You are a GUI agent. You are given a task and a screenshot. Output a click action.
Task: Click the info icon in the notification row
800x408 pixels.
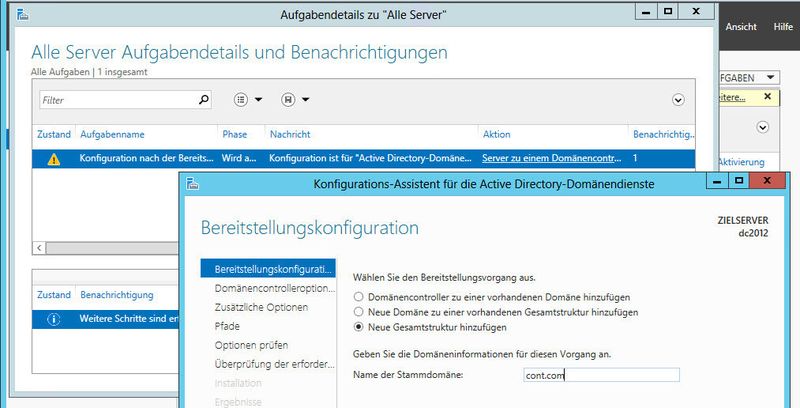tap(54, 319)
